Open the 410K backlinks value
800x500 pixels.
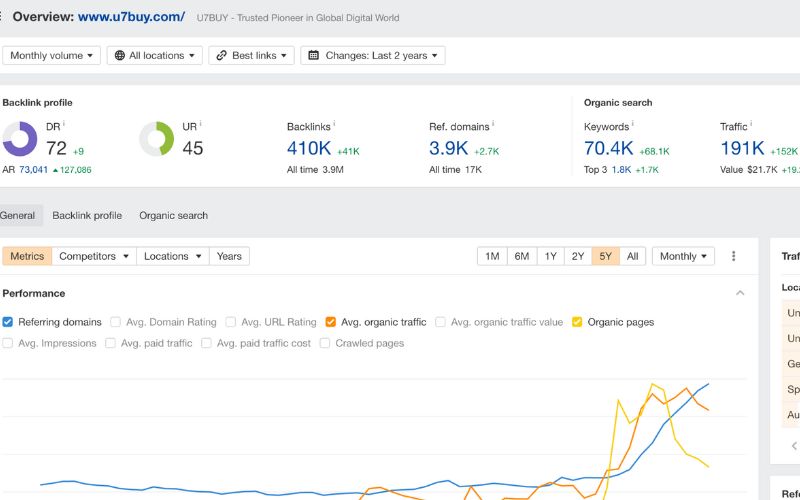(309, 148)
